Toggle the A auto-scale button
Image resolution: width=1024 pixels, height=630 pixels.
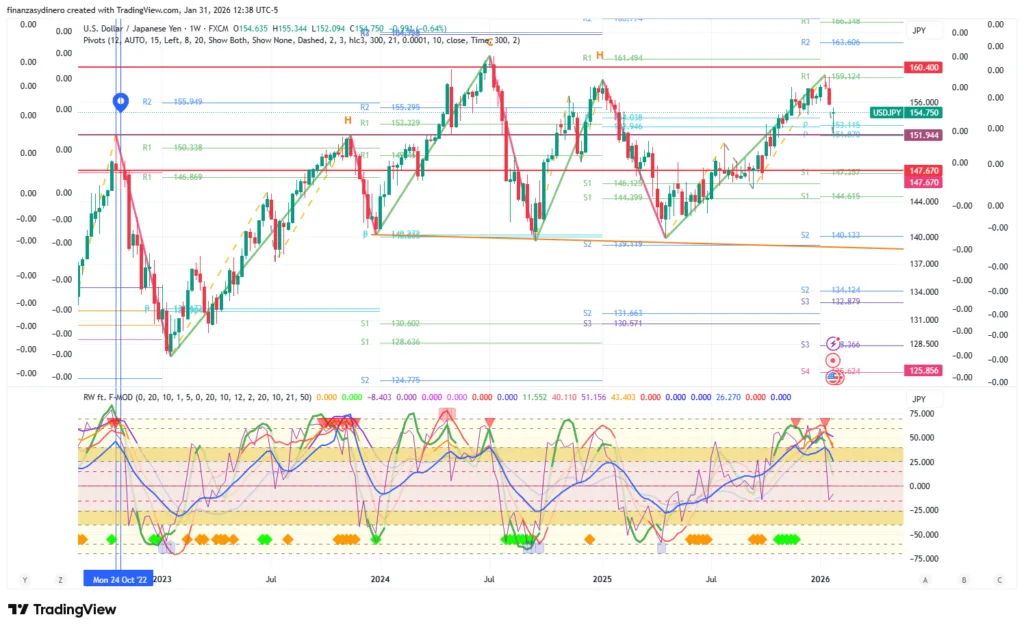(925, 580)
